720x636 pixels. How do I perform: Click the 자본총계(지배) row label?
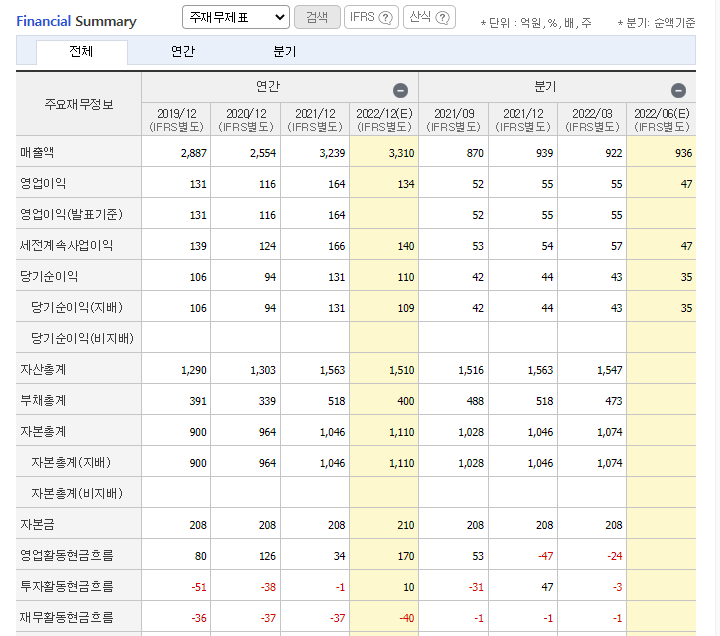point(71,462)
